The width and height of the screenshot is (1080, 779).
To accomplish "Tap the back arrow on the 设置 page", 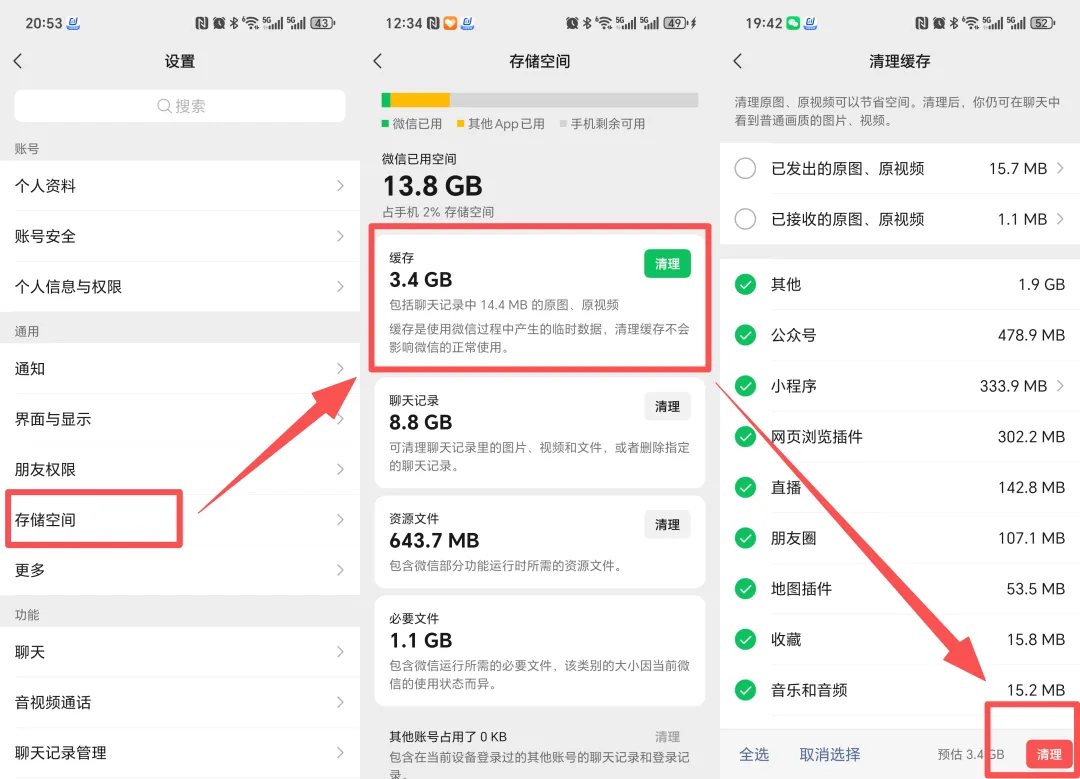I will tap(18, 61).
